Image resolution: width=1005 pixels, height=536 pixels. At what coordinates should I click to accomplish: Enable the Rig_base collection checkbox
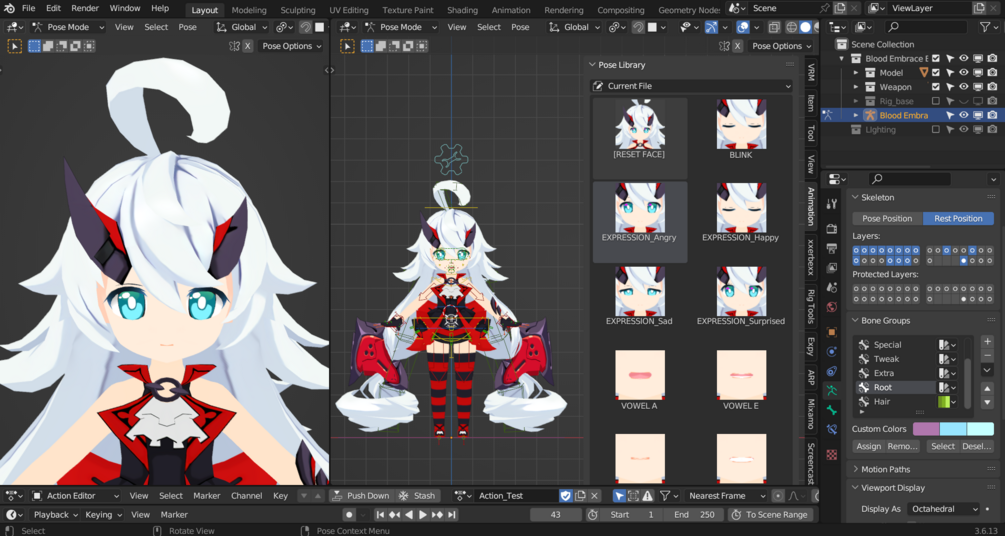pyautogui.click(x=936, y=101)
